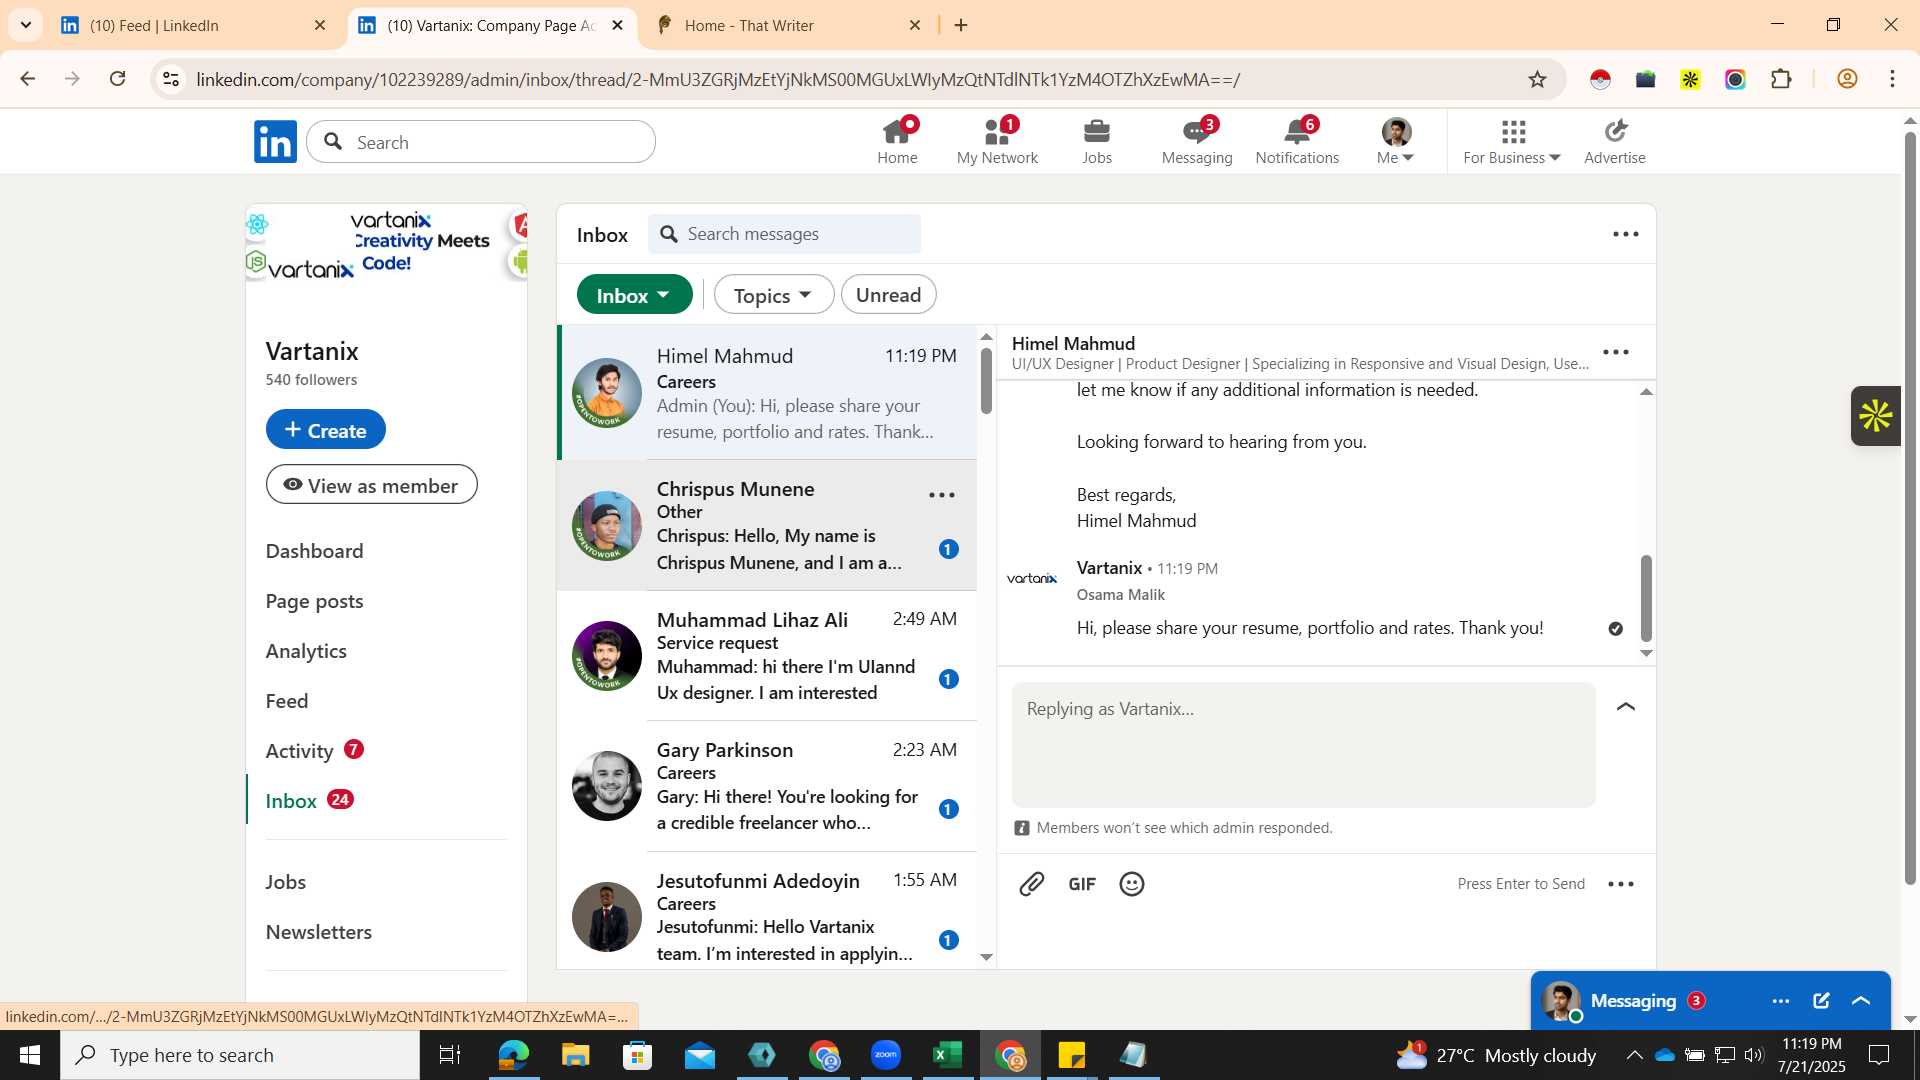Open the GIF picker
This screenshot has width=1920, height=1080.
1082,884
